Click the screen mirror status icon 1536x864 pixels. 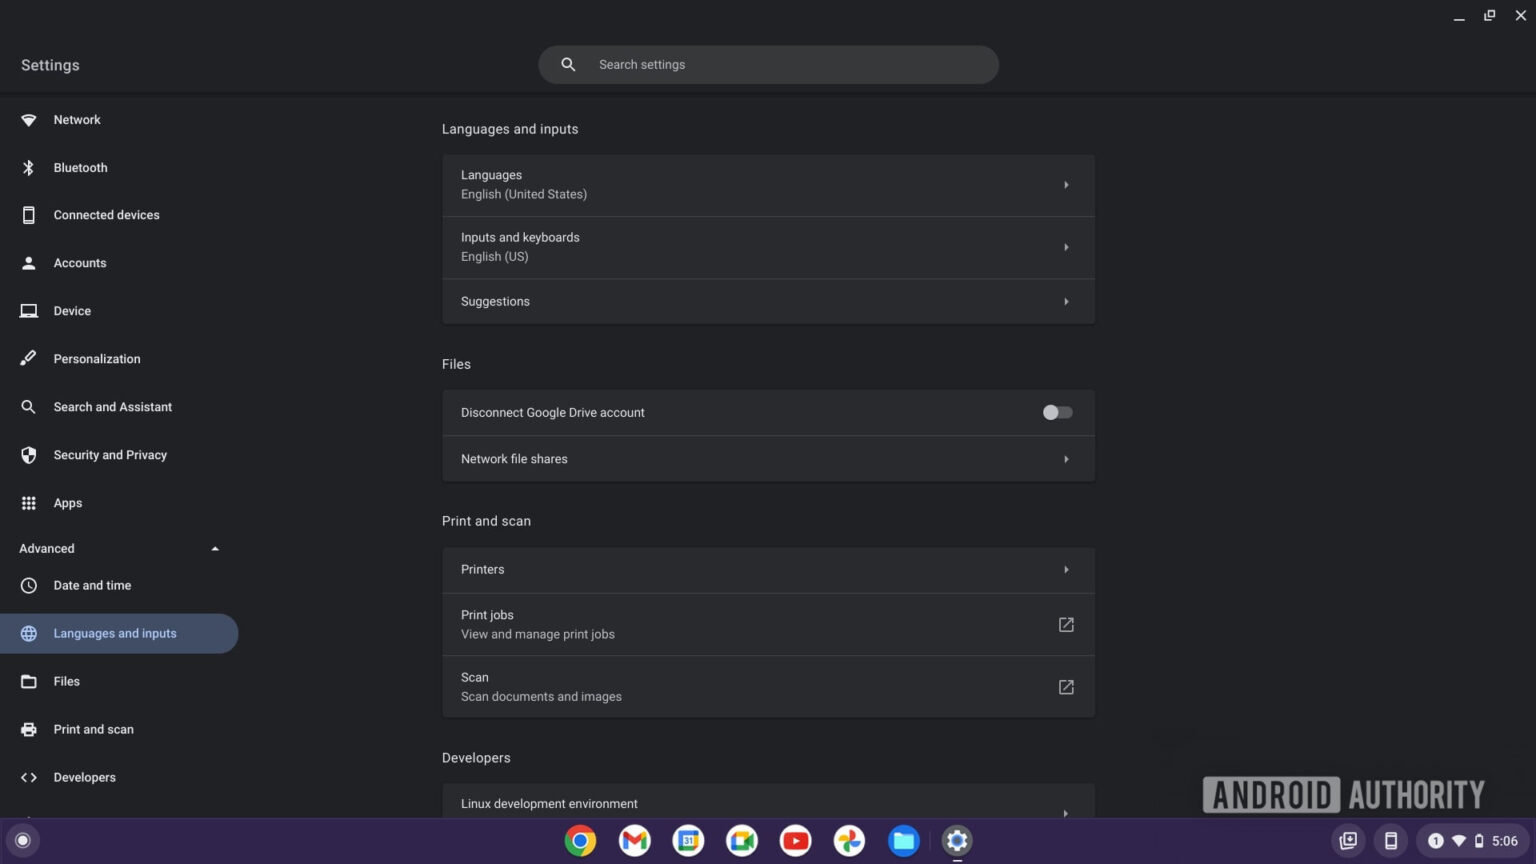click(x=1348, y=841)
